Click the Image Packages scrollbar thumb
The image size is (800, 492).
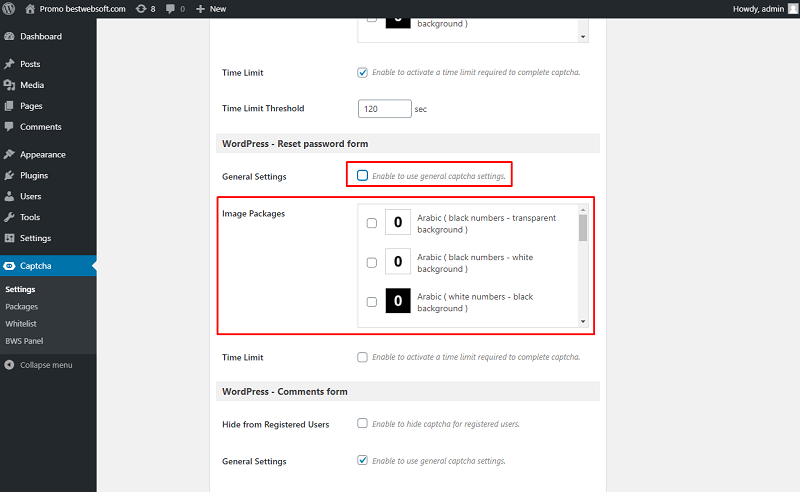[583, 228]
